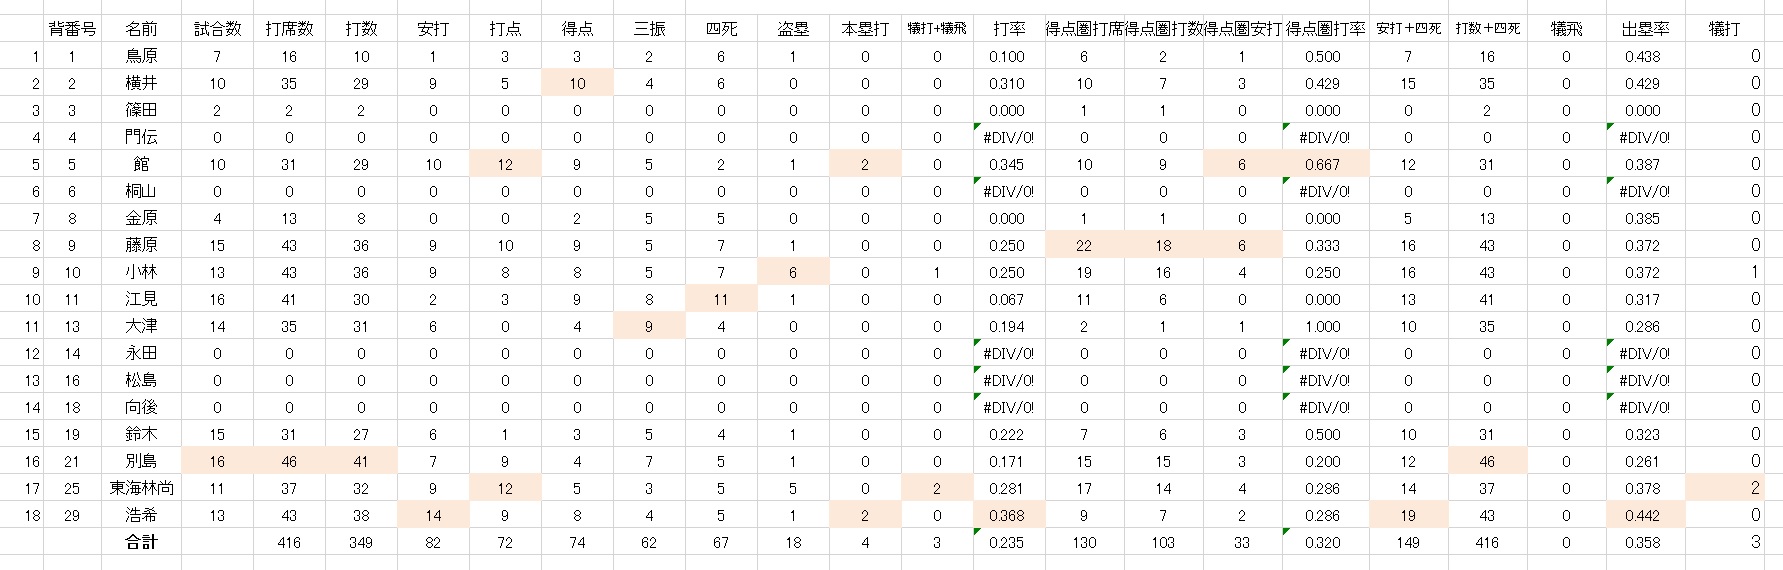This screenshot has width=1783, height=570.
Task: Click the 得点圏安打 header cell
Action: (x=1242, y=29)
